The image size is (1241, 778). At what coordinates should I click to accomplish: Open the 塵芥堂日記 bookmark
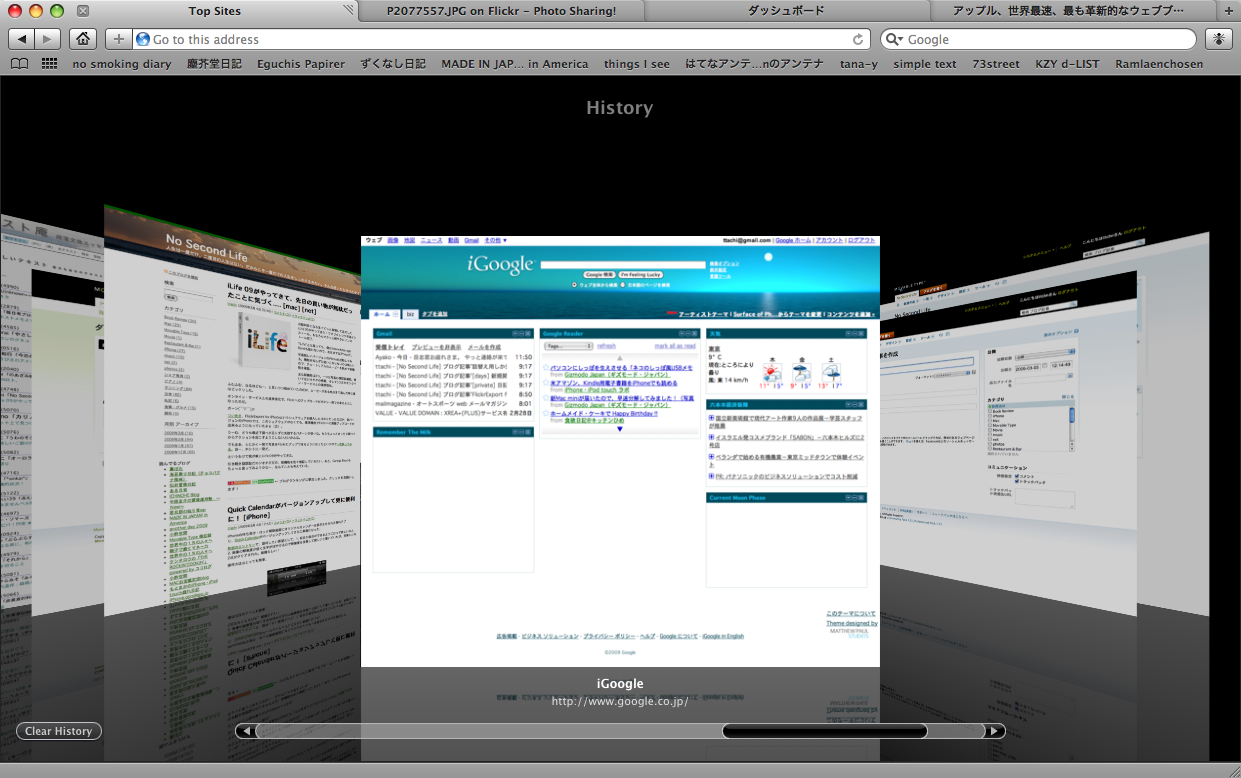tap(214, 64)
